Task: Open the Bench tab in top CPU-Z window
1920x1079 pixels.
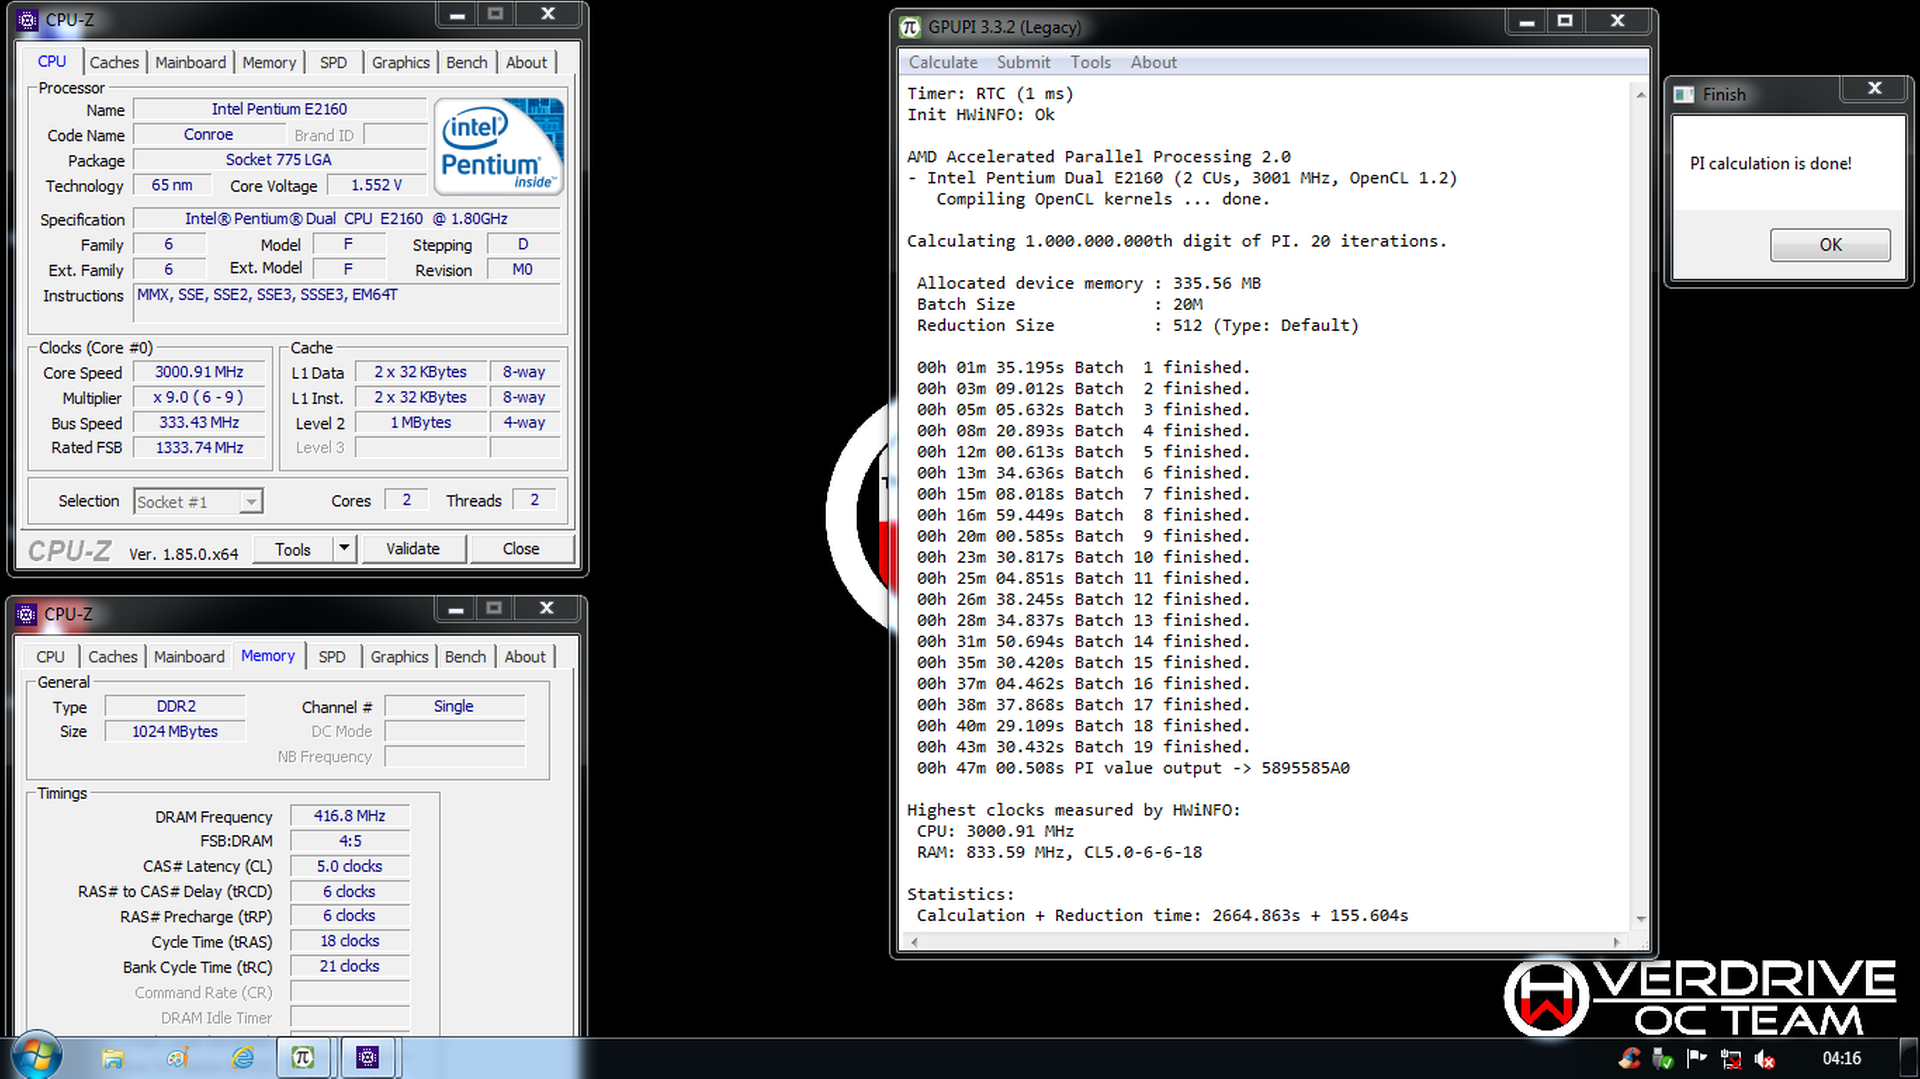Action: point(467,62)
